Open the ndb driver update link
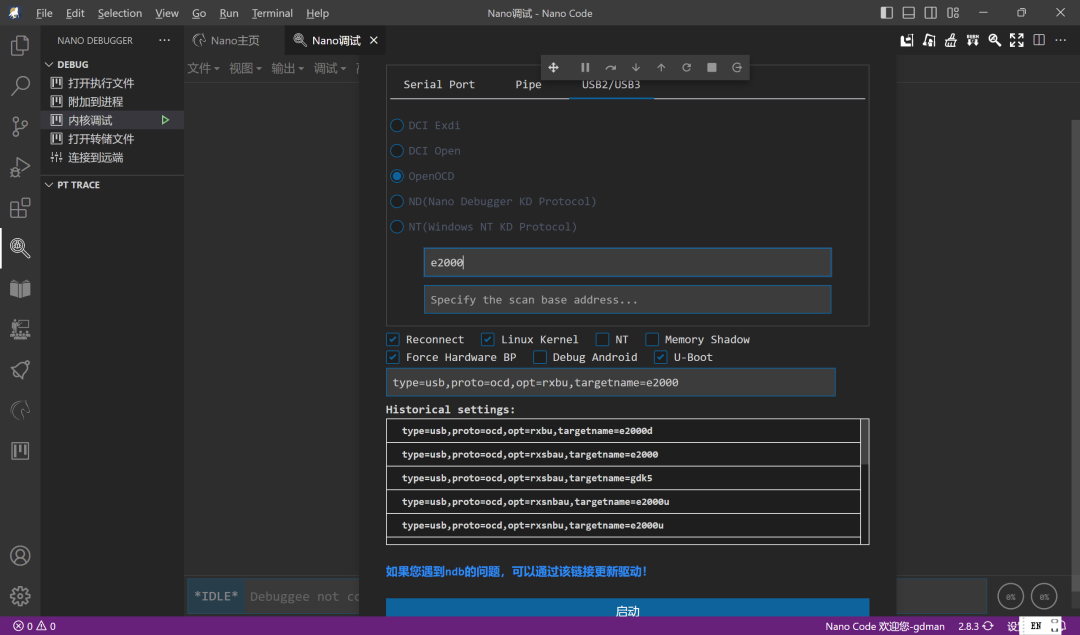This screenshot has width=1080, height=635. [x=517, y=572]
